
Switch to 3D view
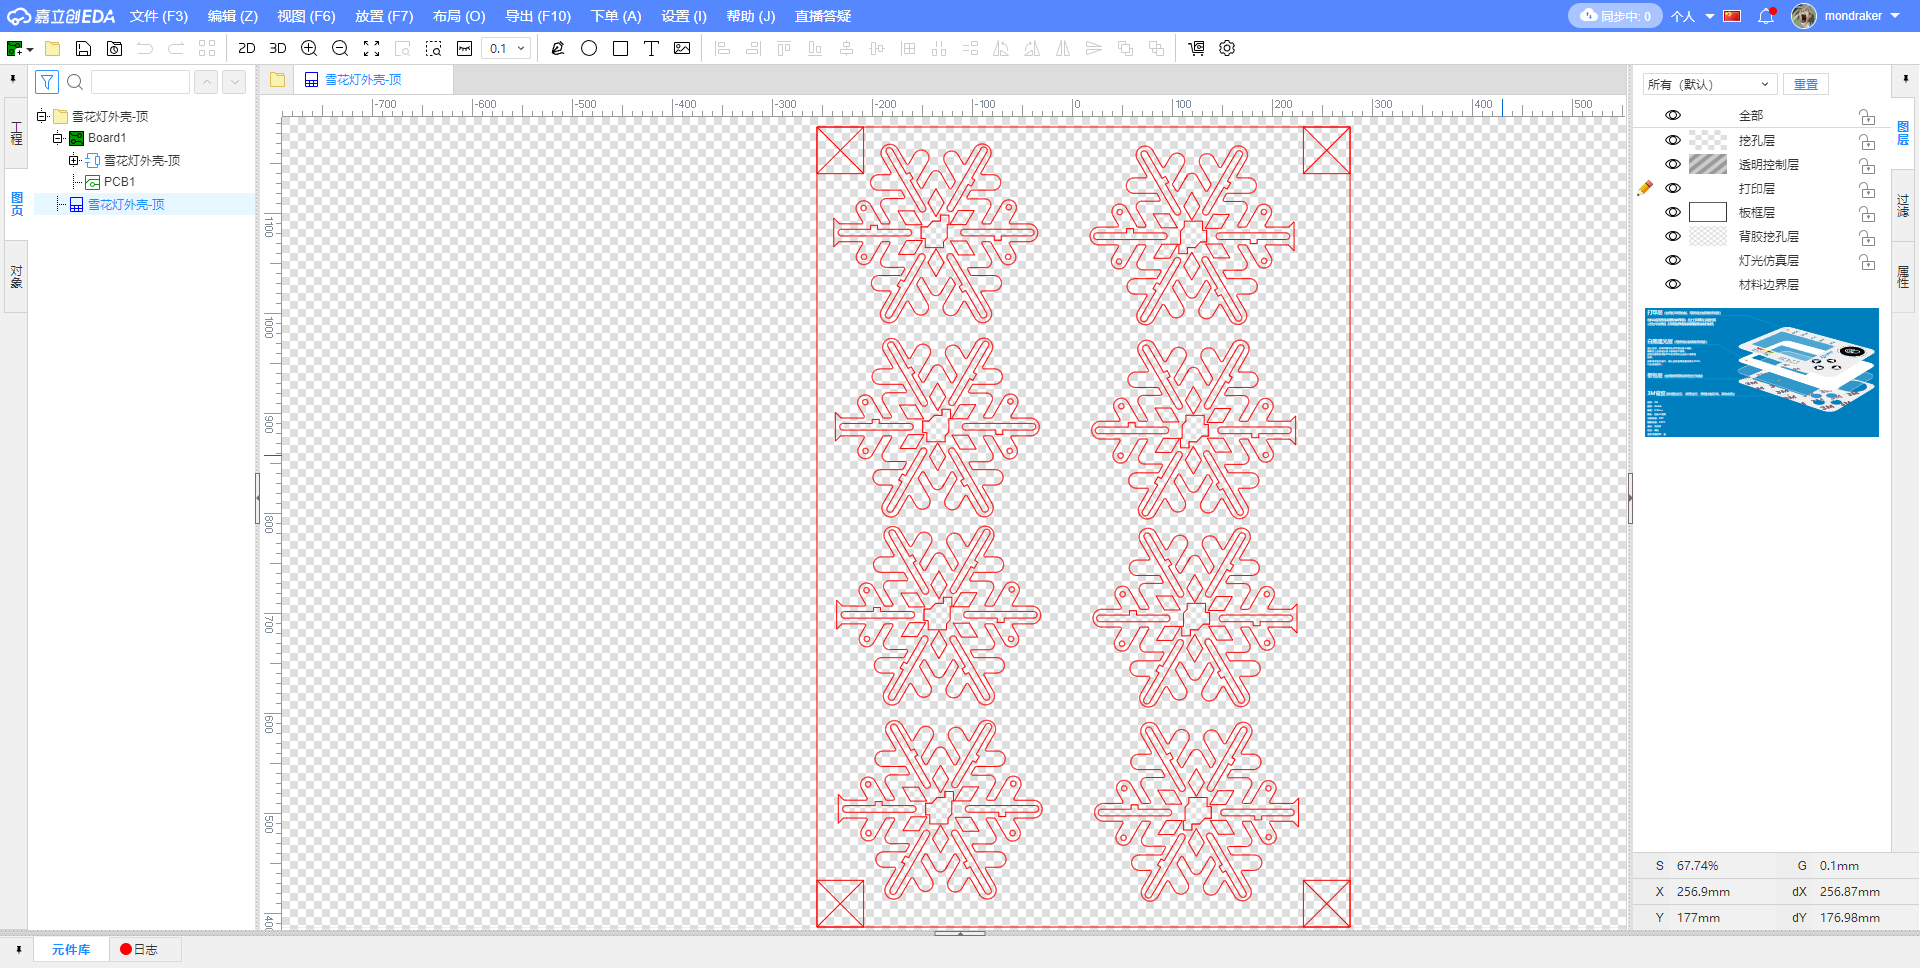pyautogui.click(x=278, y=48)
